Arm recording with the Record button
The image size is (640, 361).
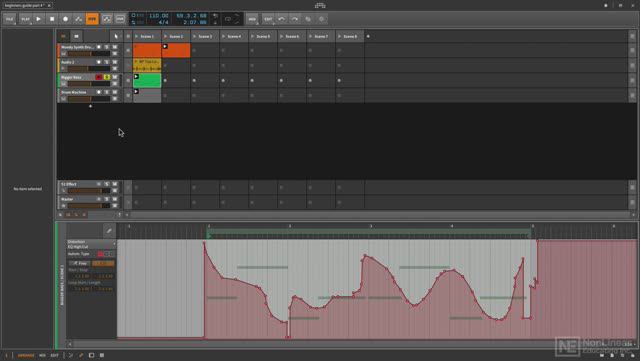pos(65,19)
